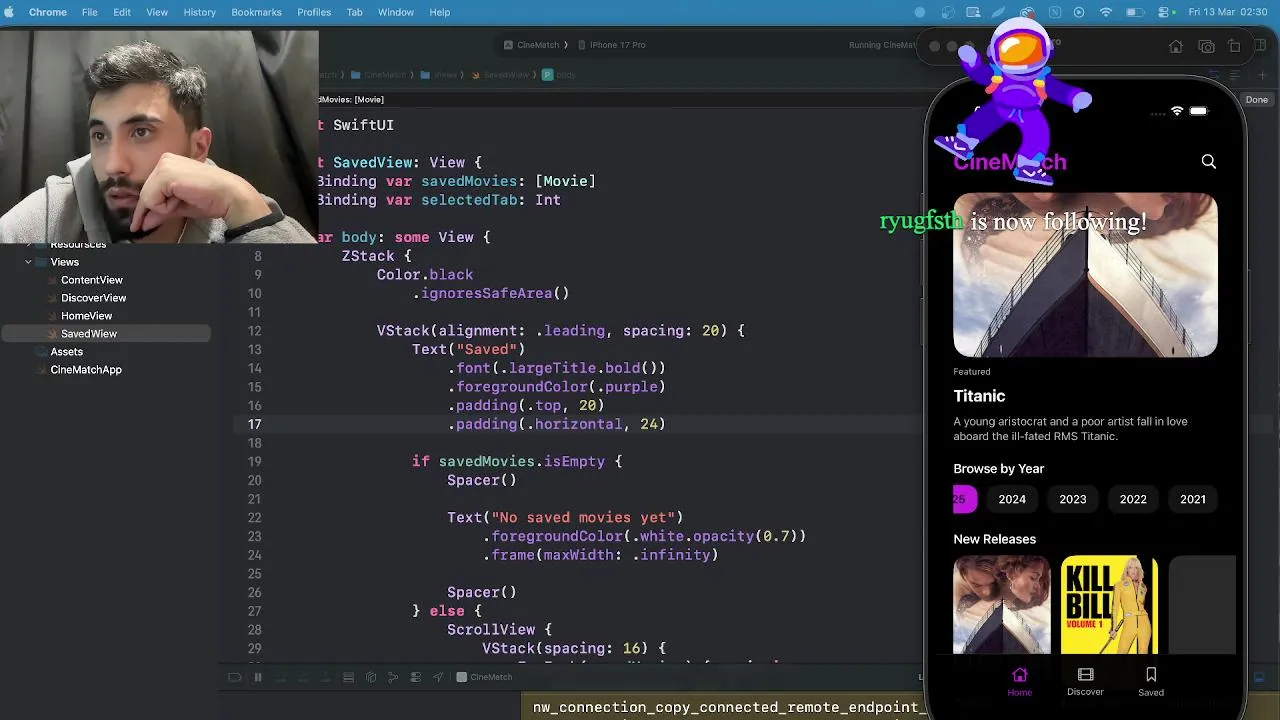The width and height of the screenshot is (1280, 720).
Task: Open the History menu
Action: coord(199,12)
